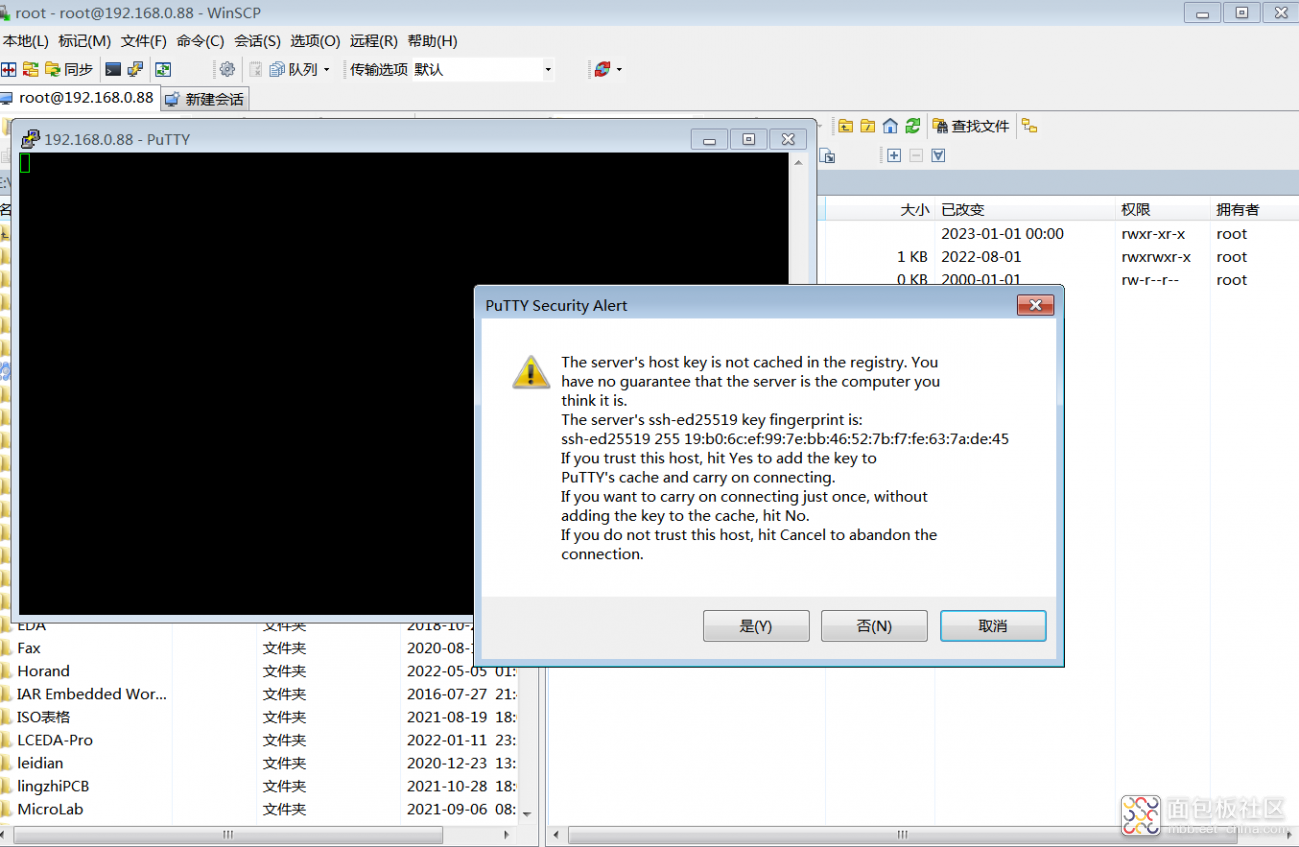Select the IAR Embedded Wor... folder
Viewport: 1299px width, 847px height.
(x=92, y=694)
